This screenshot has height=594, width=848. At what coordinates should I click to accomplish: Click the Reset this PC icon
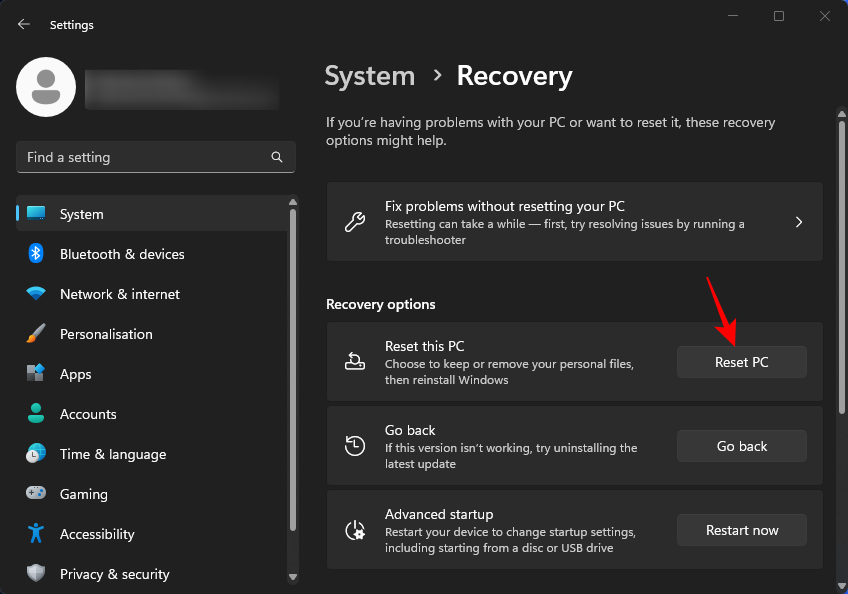pos(355,362)
